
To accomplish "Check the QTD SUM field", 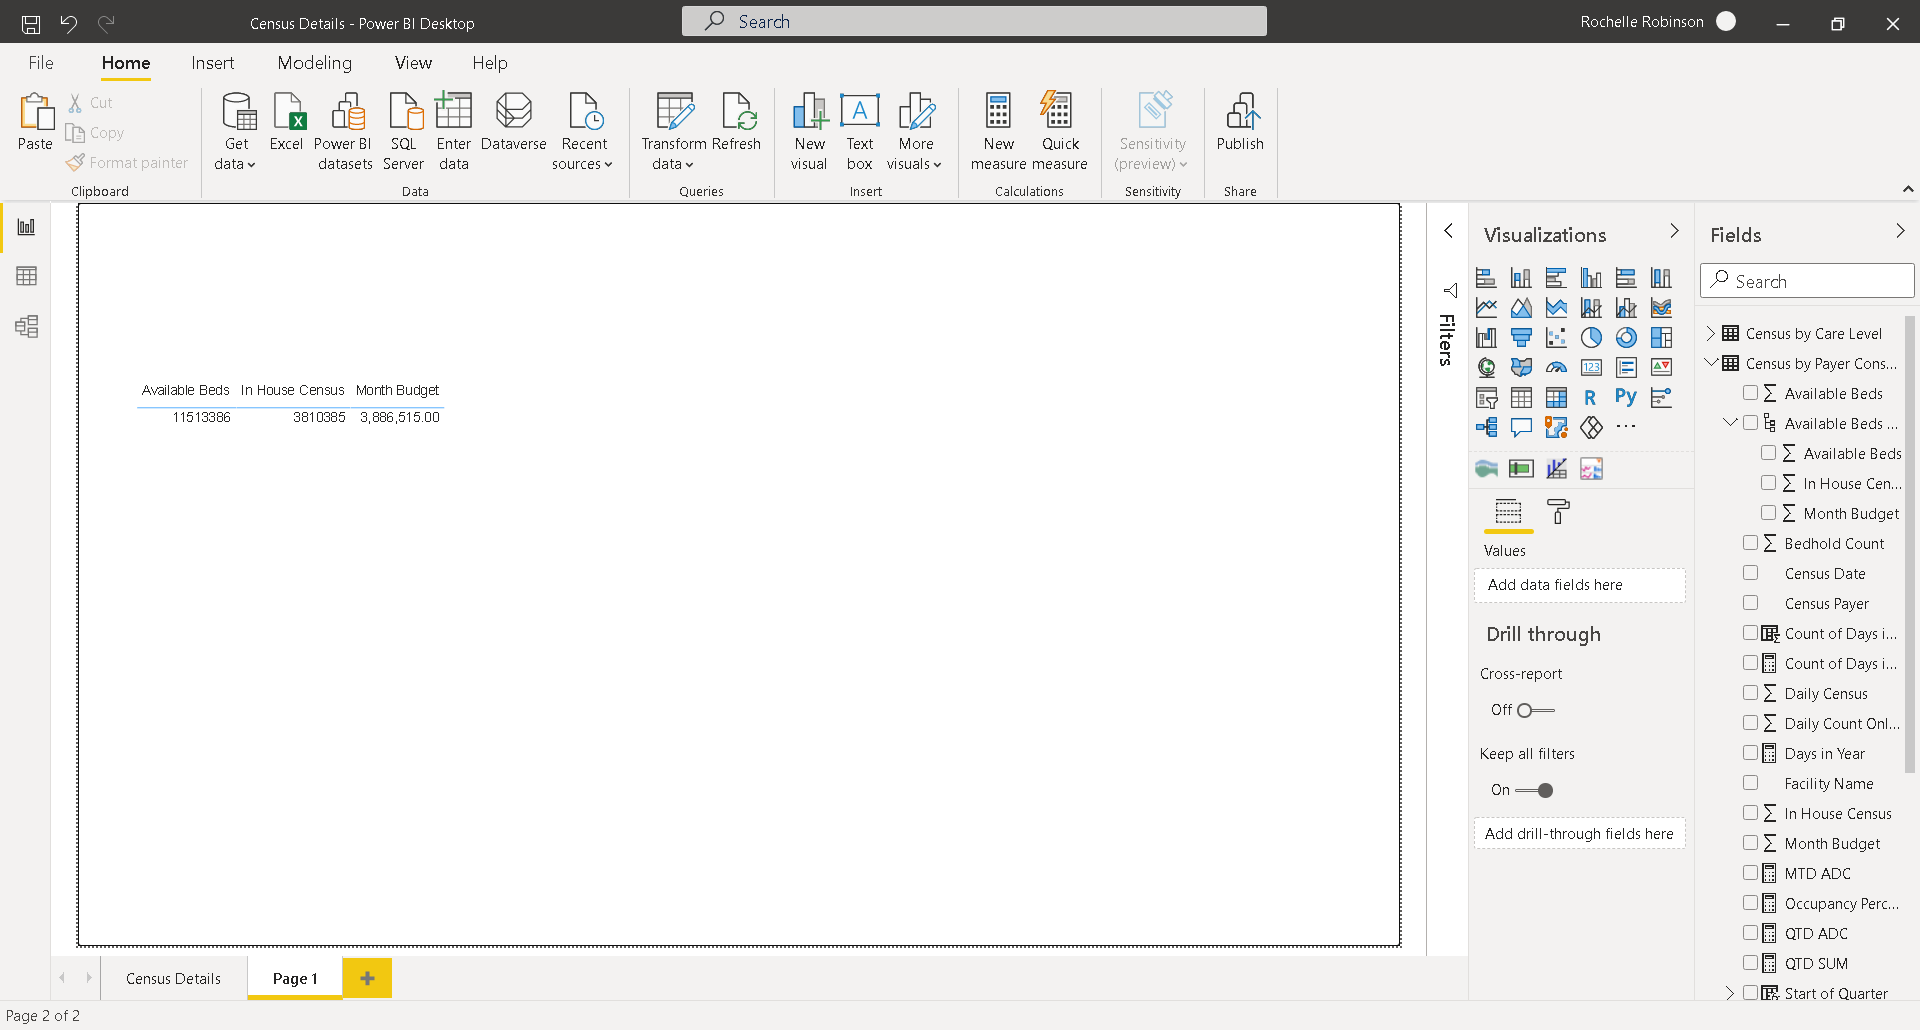I will point(1750,963).
